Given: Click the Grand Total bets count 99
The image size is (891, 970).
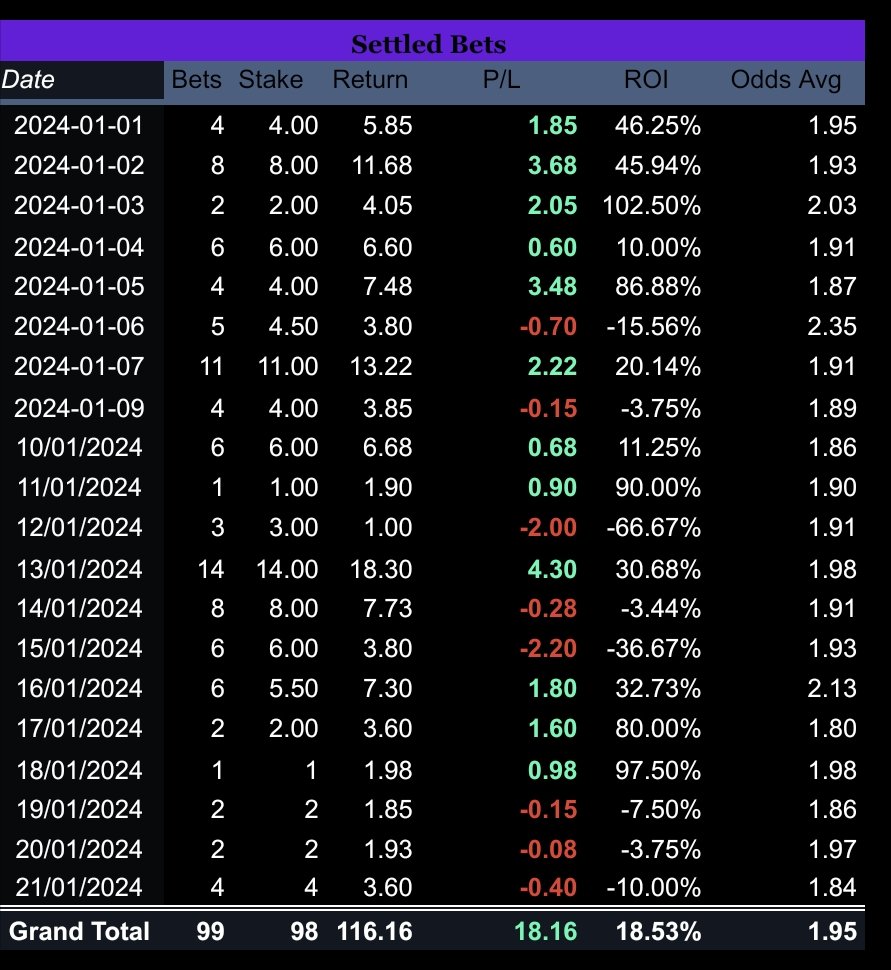Looking at the screenshot, I should [x=210, y=931].
